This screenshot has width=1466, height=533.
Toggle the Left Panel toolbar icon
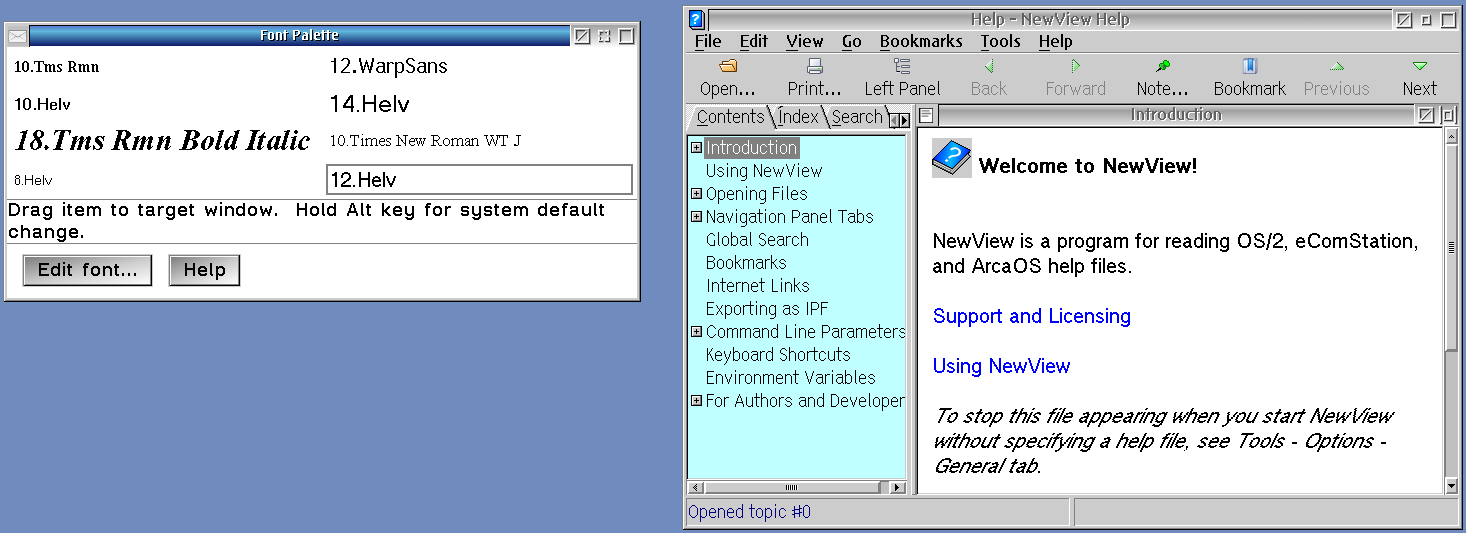pyautogui.click(x=902, y=67)
